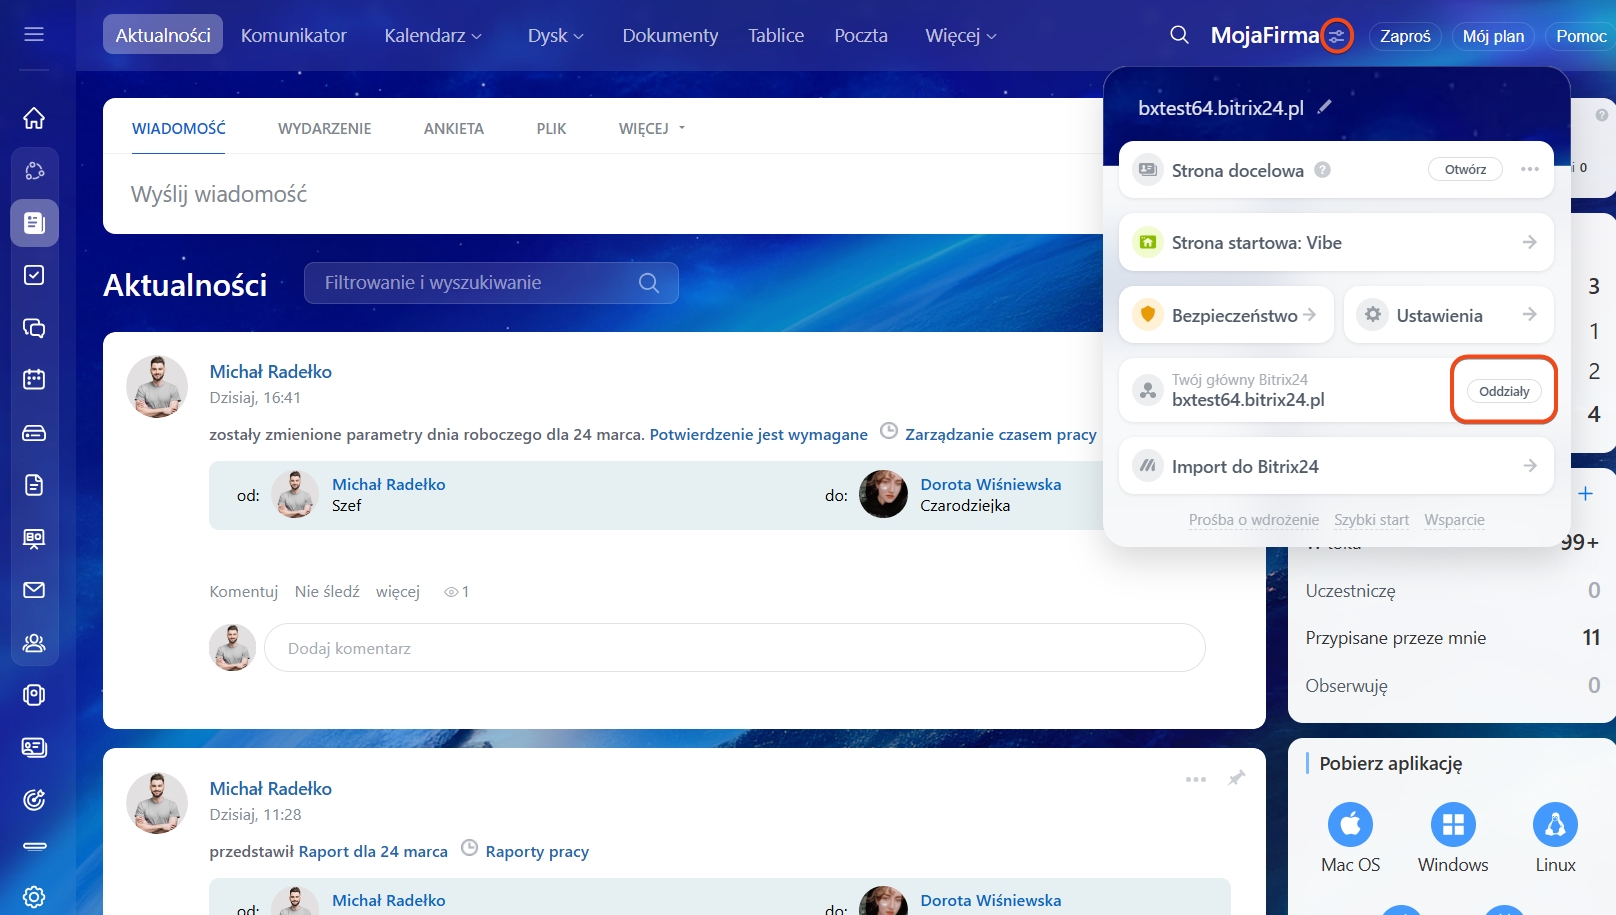Pin the second post by Michał Radełko

pyautogui.click(x=1236, y=778)
